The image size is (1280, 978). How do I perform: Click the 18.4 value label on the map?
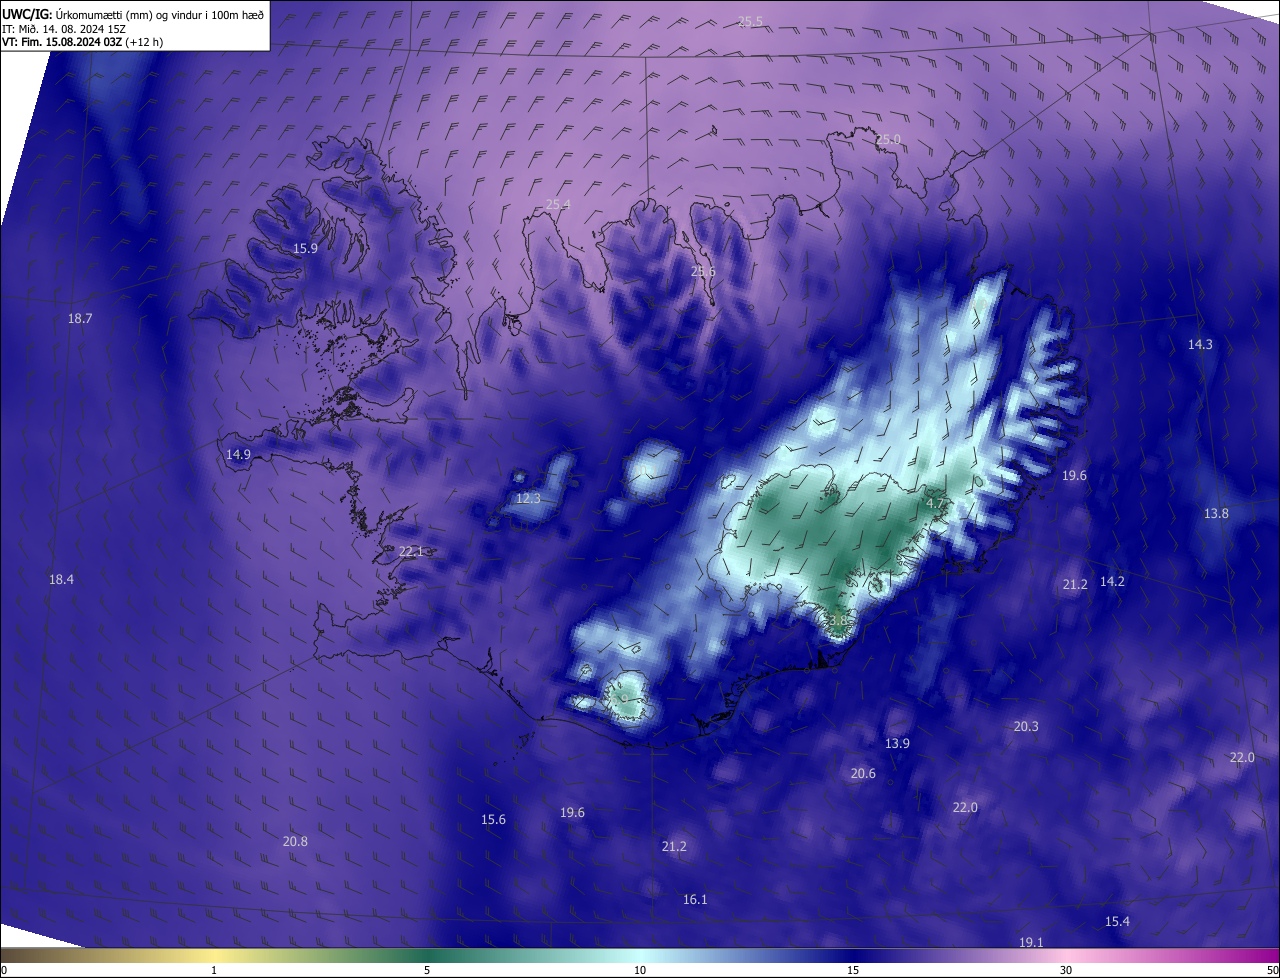coord(61,580)
